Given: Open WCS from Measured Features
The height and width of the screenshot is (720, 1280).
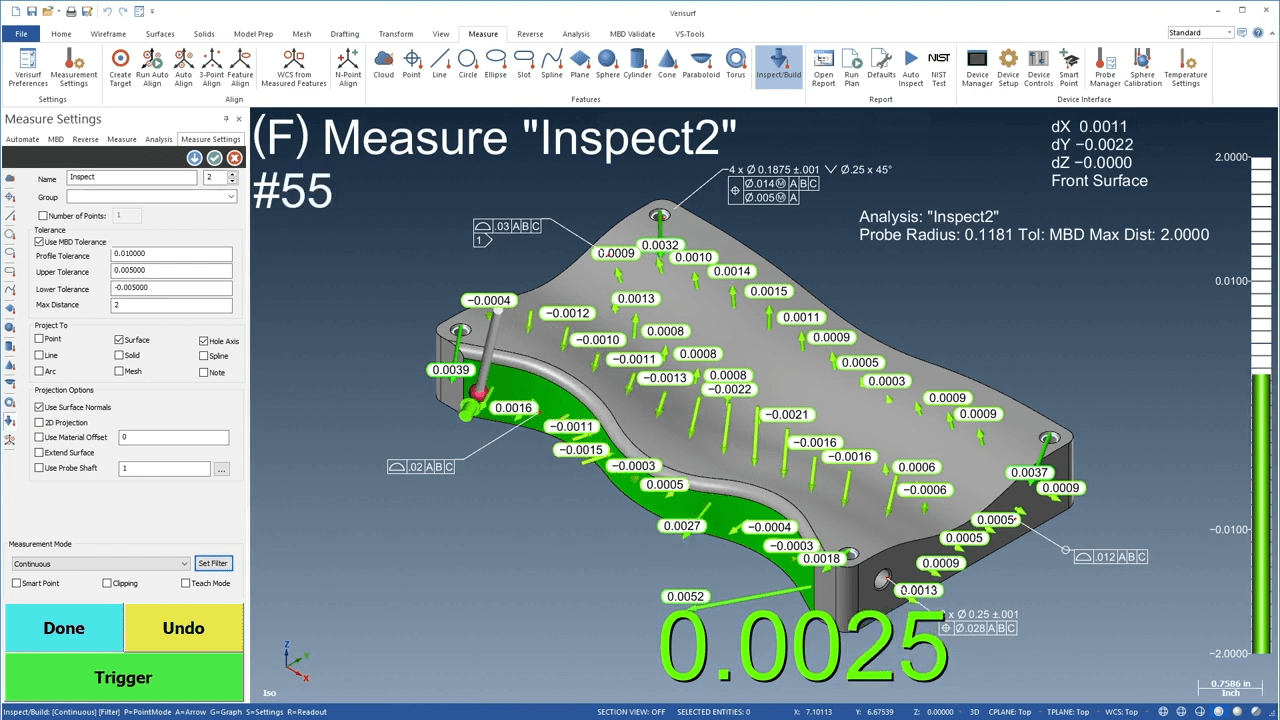Looking at the screenshot, I should tap(294, 68).
